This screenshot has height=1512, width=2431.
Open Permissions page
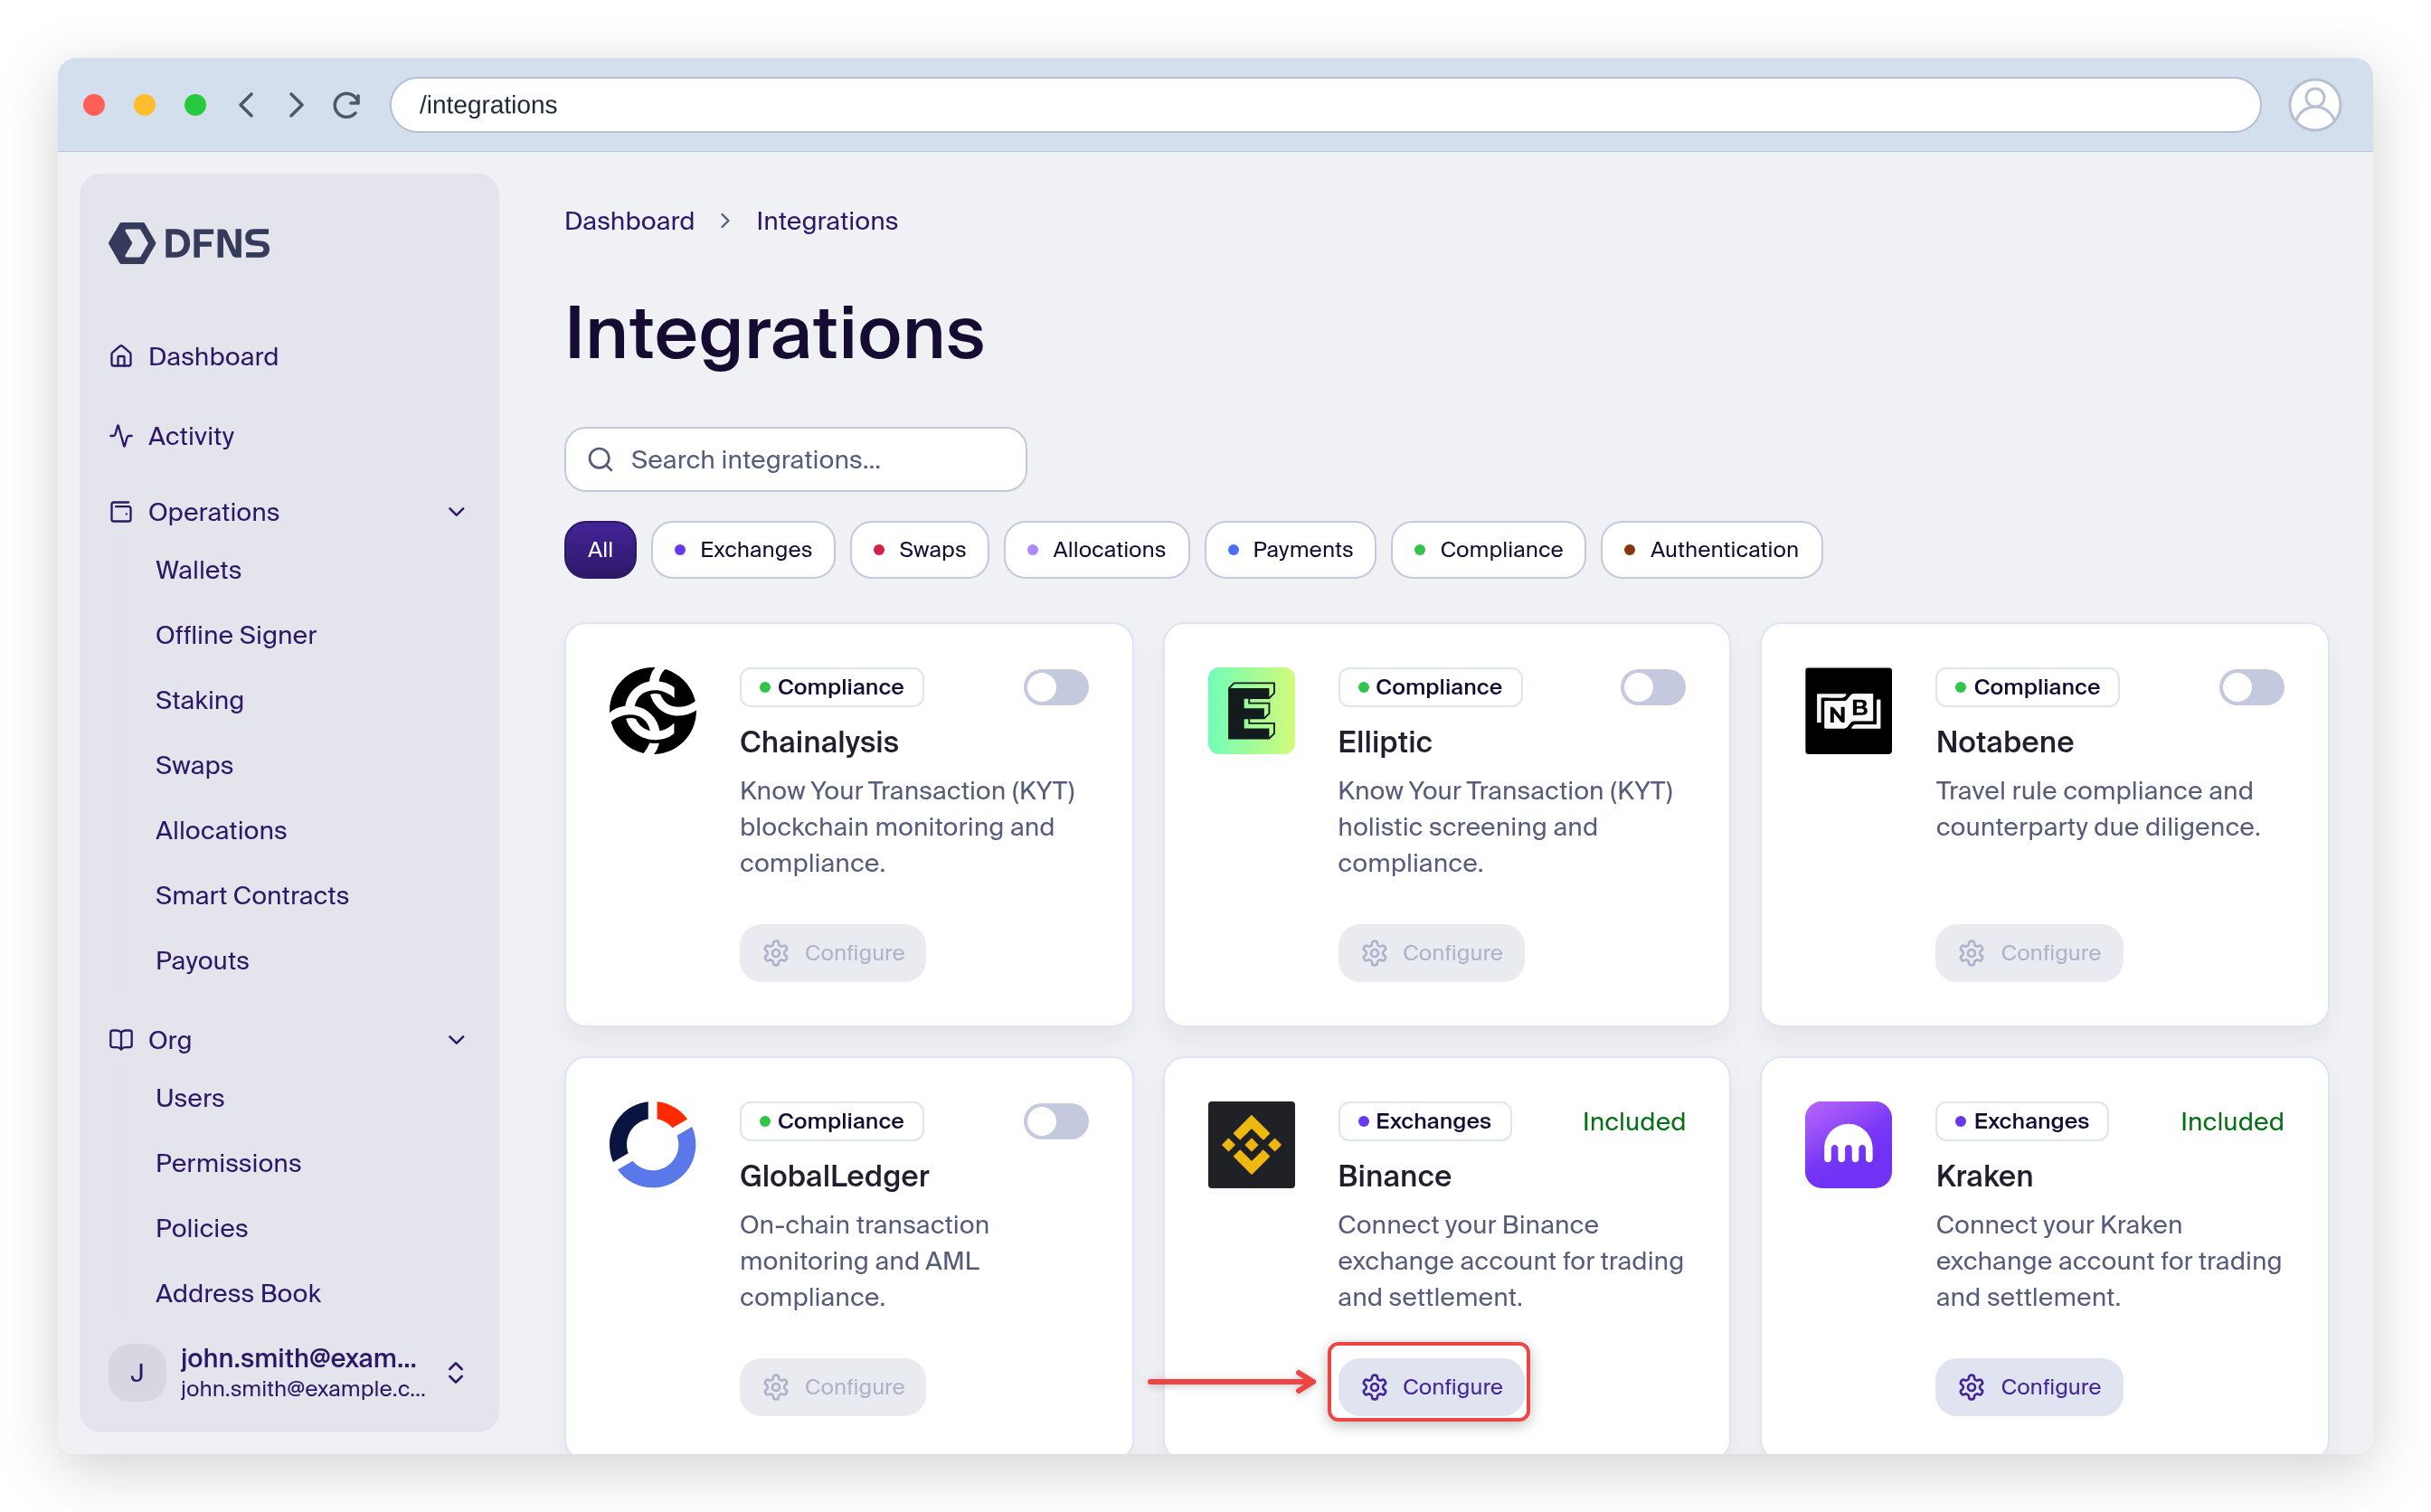(x=228, y=1163)
